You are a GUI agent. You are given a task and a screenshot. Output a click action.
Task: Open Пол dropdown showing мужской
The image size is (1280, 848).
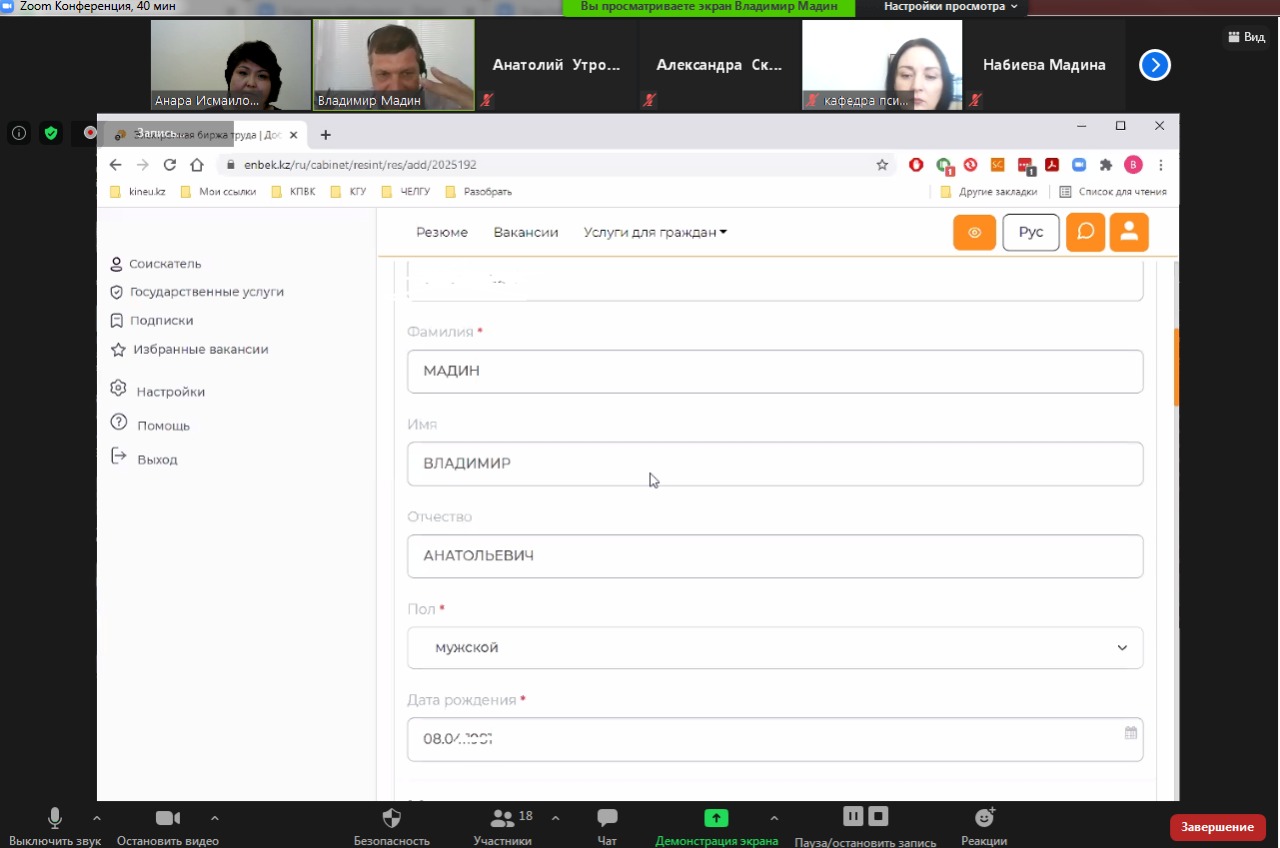click(775, 648)
